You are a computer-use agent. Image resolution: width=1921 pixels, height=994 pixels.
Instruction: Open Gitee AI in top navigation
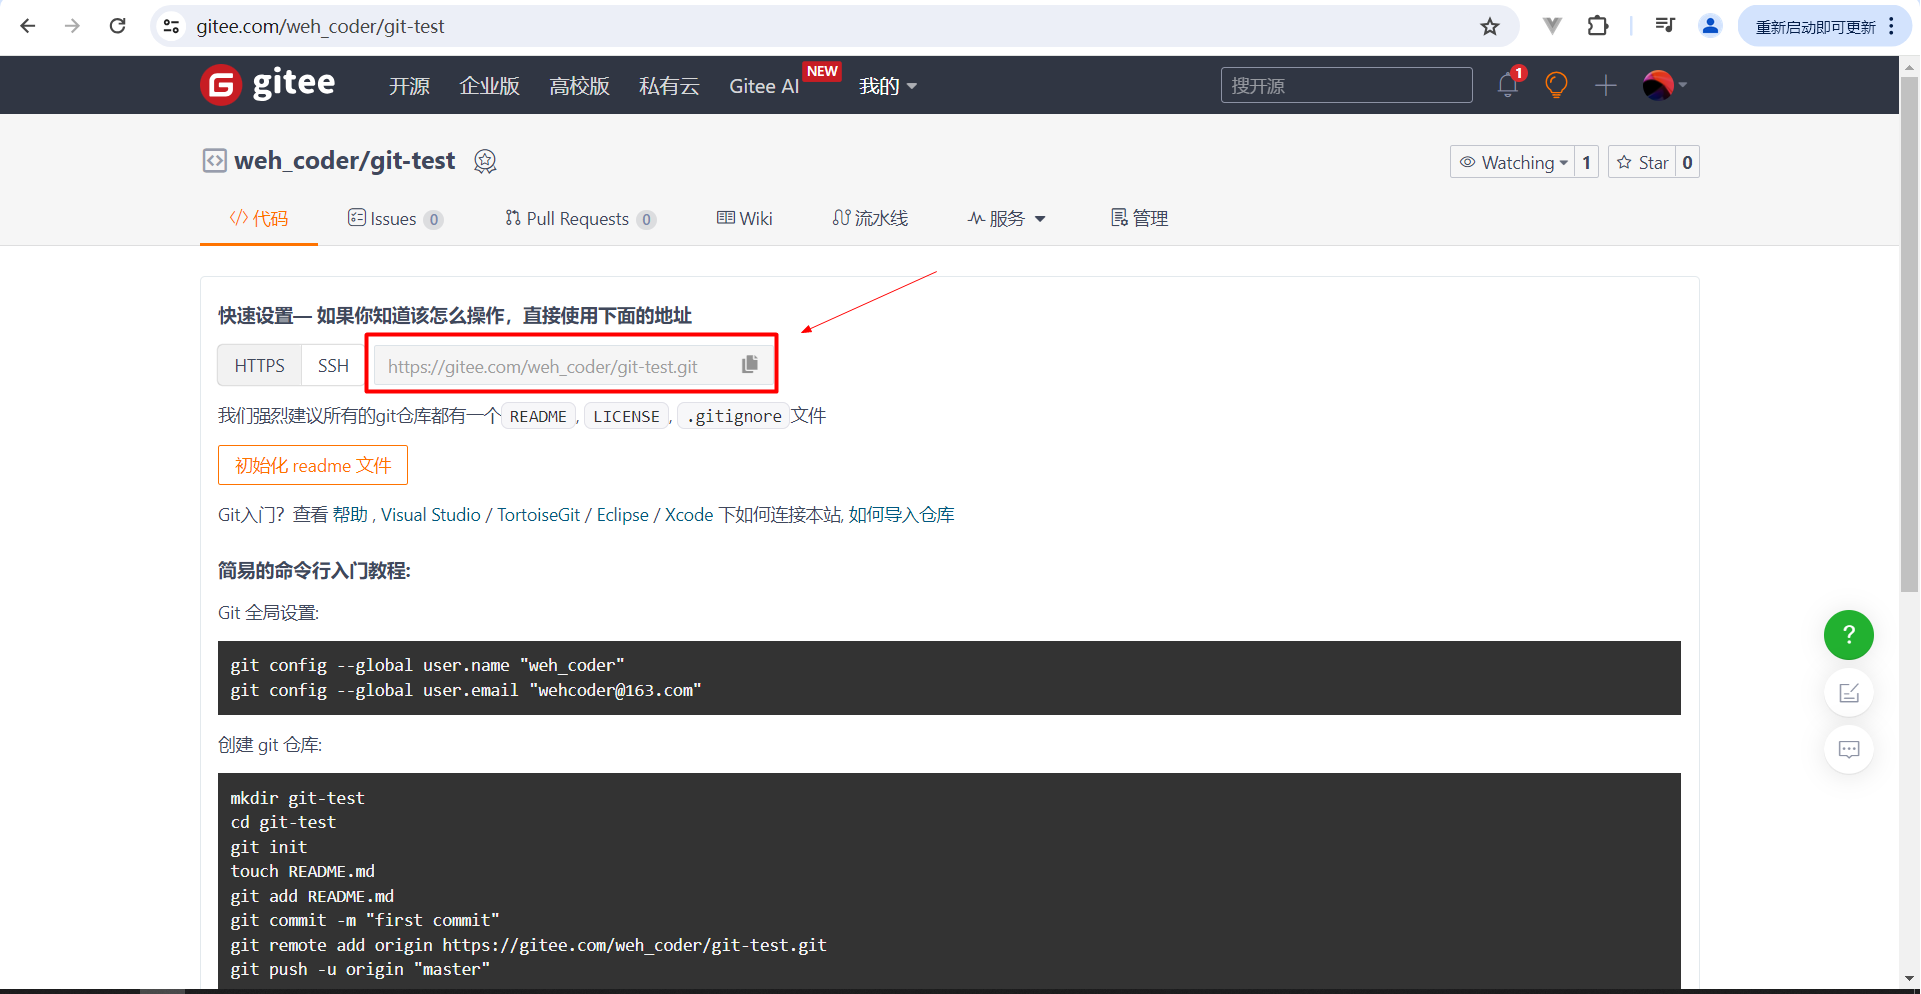pyautogui.click(x=764, y=86)
